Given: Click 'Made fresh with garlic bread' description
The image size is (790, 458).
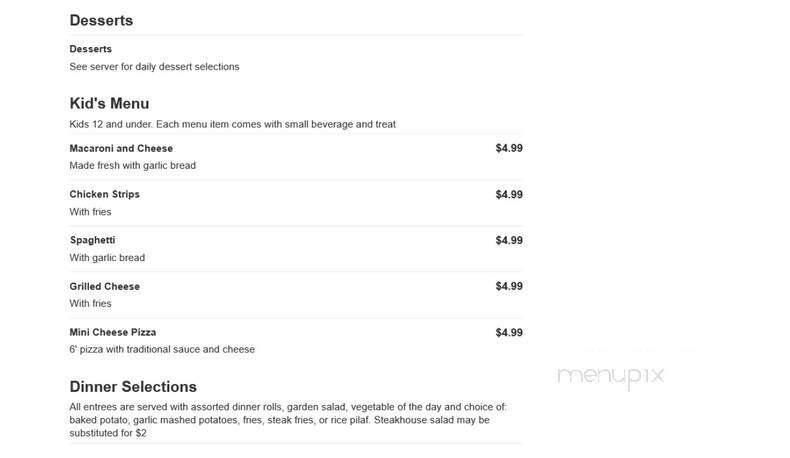Looking at the screenshot, I should coord(133,165).
